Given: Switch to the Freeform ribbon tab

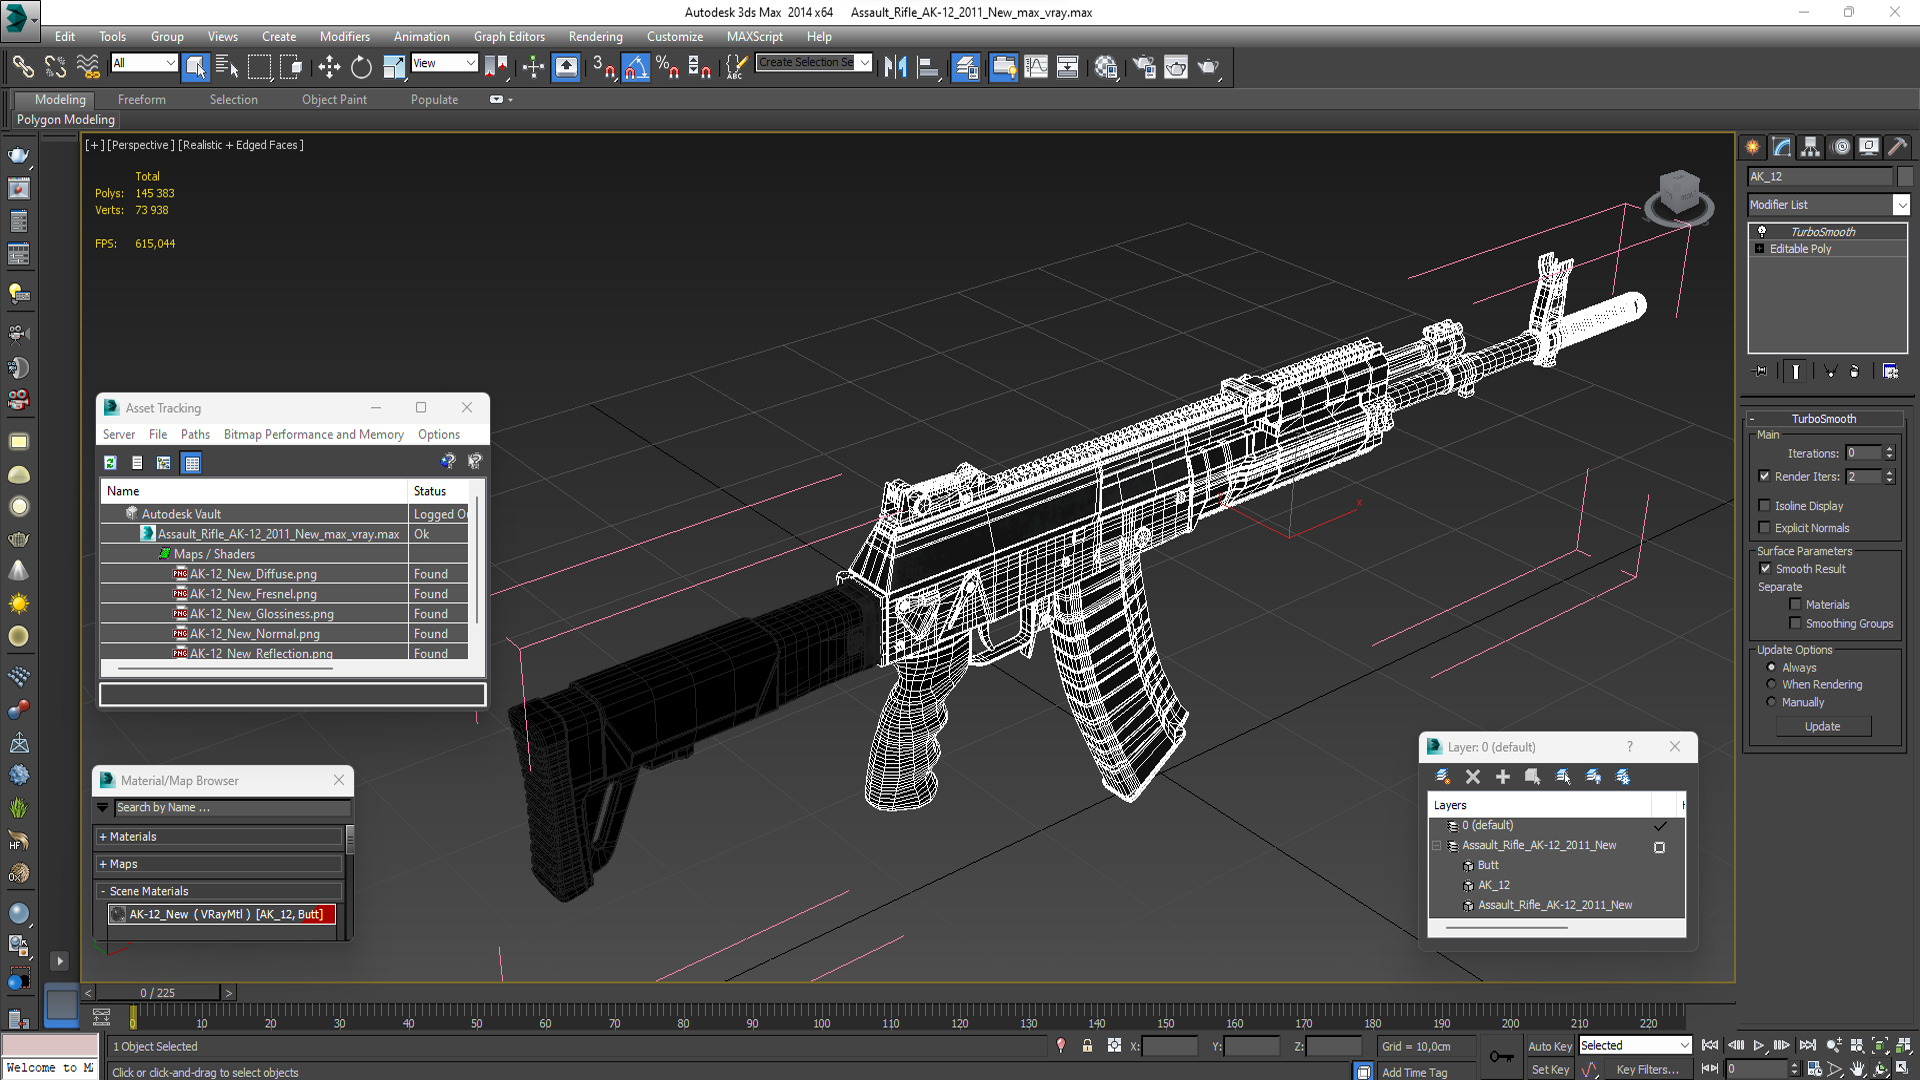Looking at the screenshot, I should 142,99.
